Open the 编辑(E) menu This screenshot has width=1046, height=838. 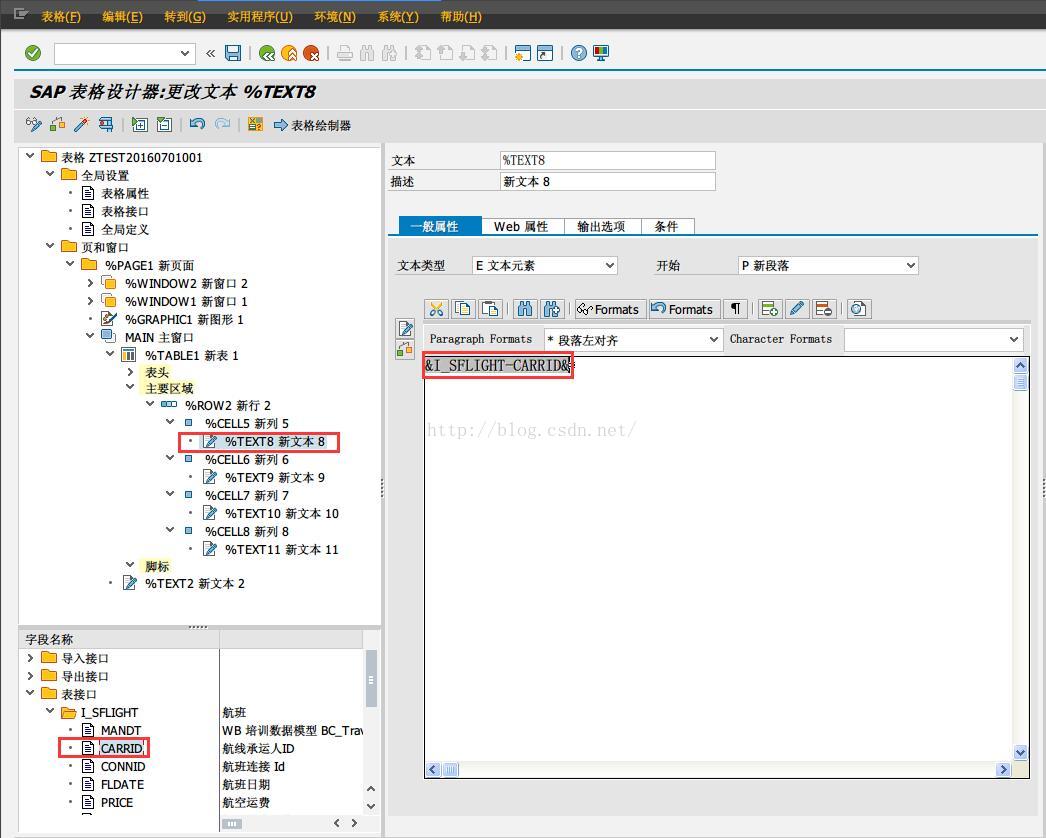pos(122,17)
